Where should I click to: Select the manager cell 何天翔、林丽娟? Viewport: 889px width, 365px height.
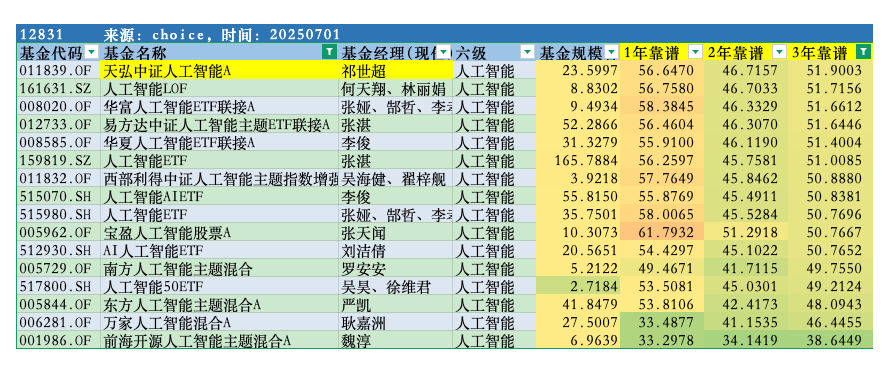pyautogui.click(x=396, y=89)
